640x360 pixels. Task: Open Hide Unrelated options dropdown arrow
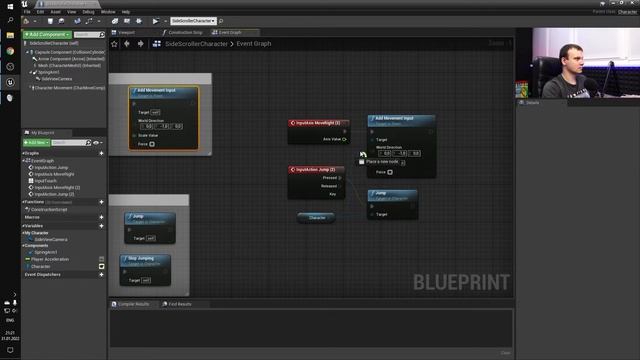(x=99, y=21)
